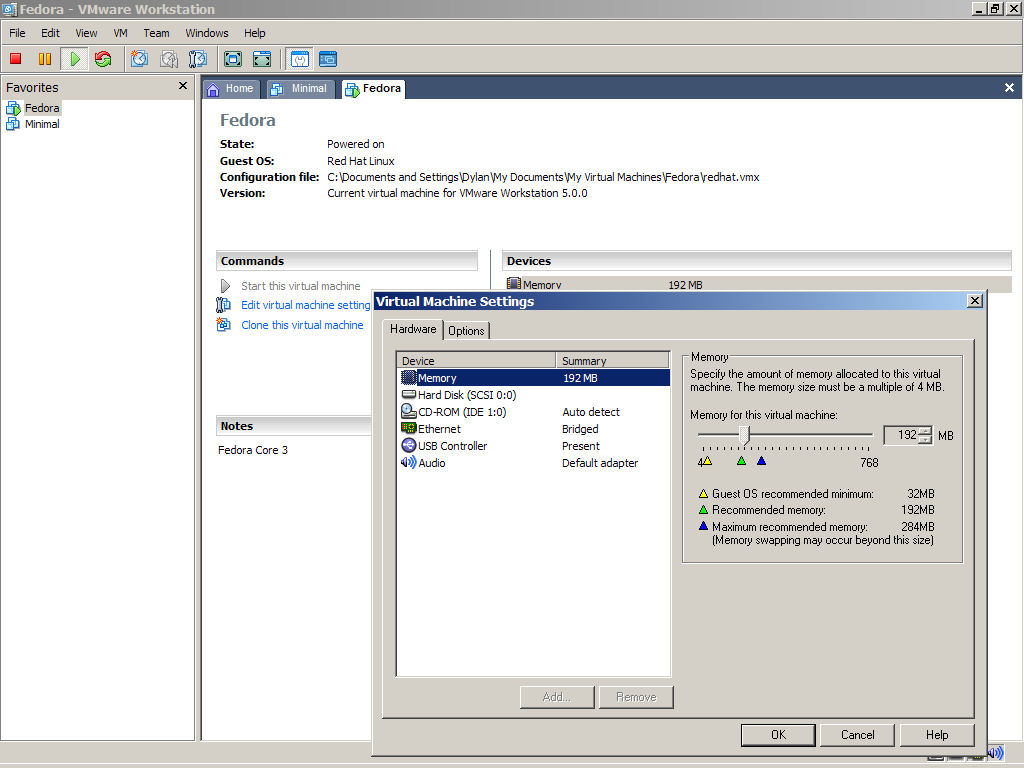This screenshot has width=1024, height=768.
Task: Click the Help button in settings dialog
Action: point(937,735)
